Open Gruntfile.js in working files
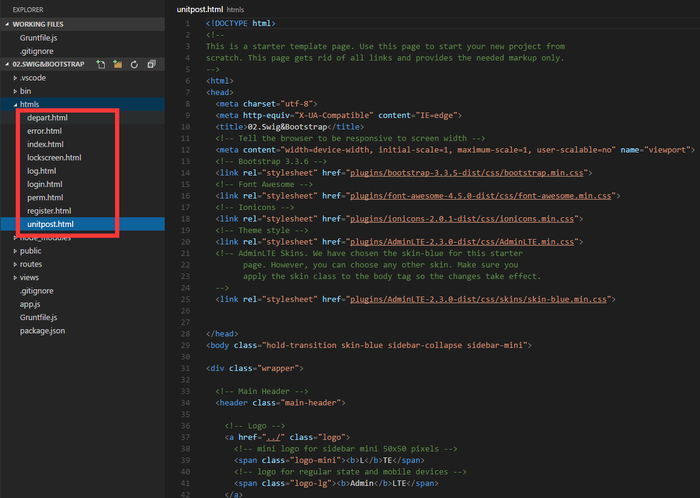Viewport: 700px width, 498px height. point(38,38)
